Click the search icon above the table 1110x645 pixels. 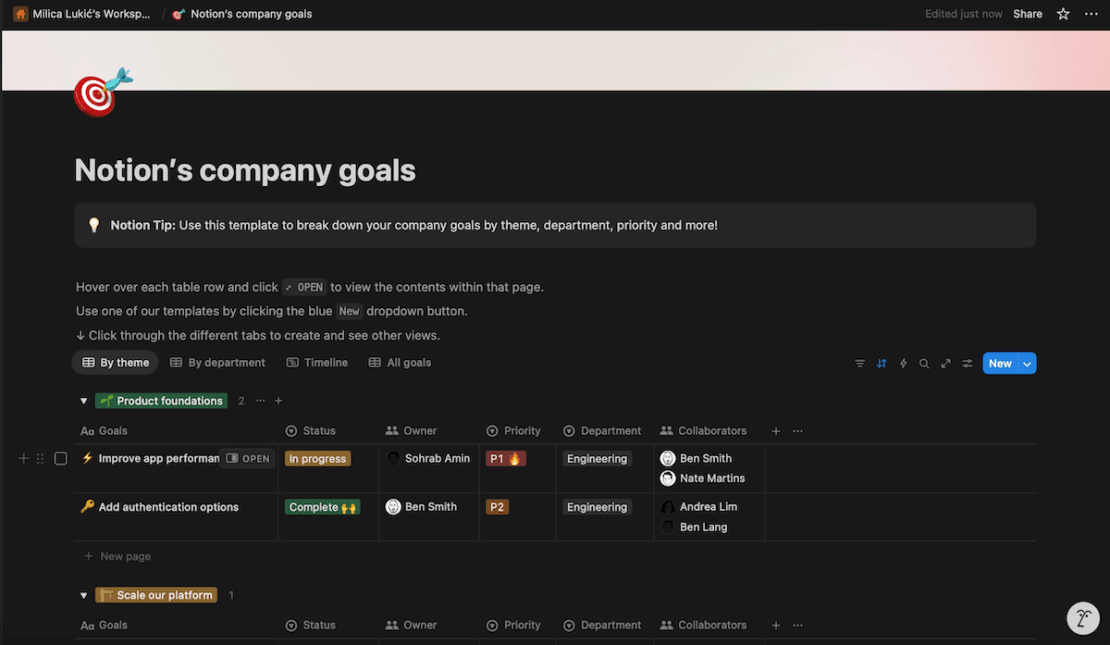tap(924, 363)
